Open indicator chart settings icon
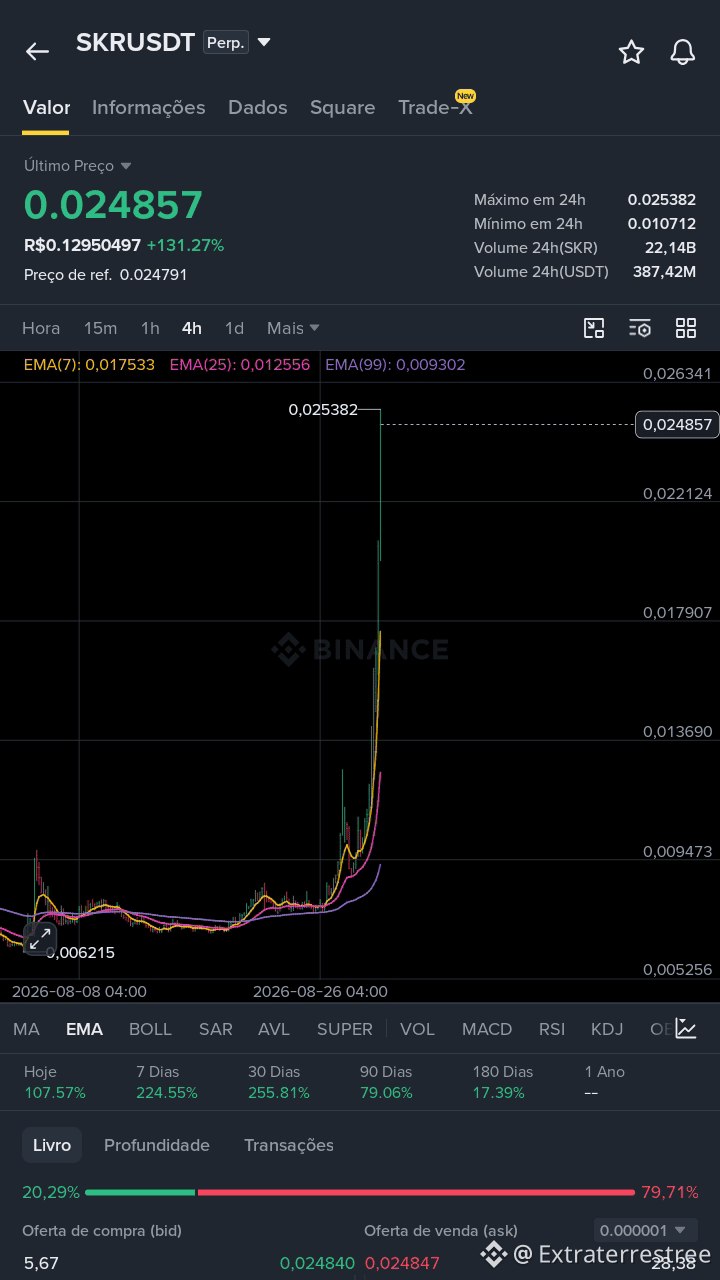Image resolution: width=720 pixels, height=1280 pixels. tap(686, 1028)
